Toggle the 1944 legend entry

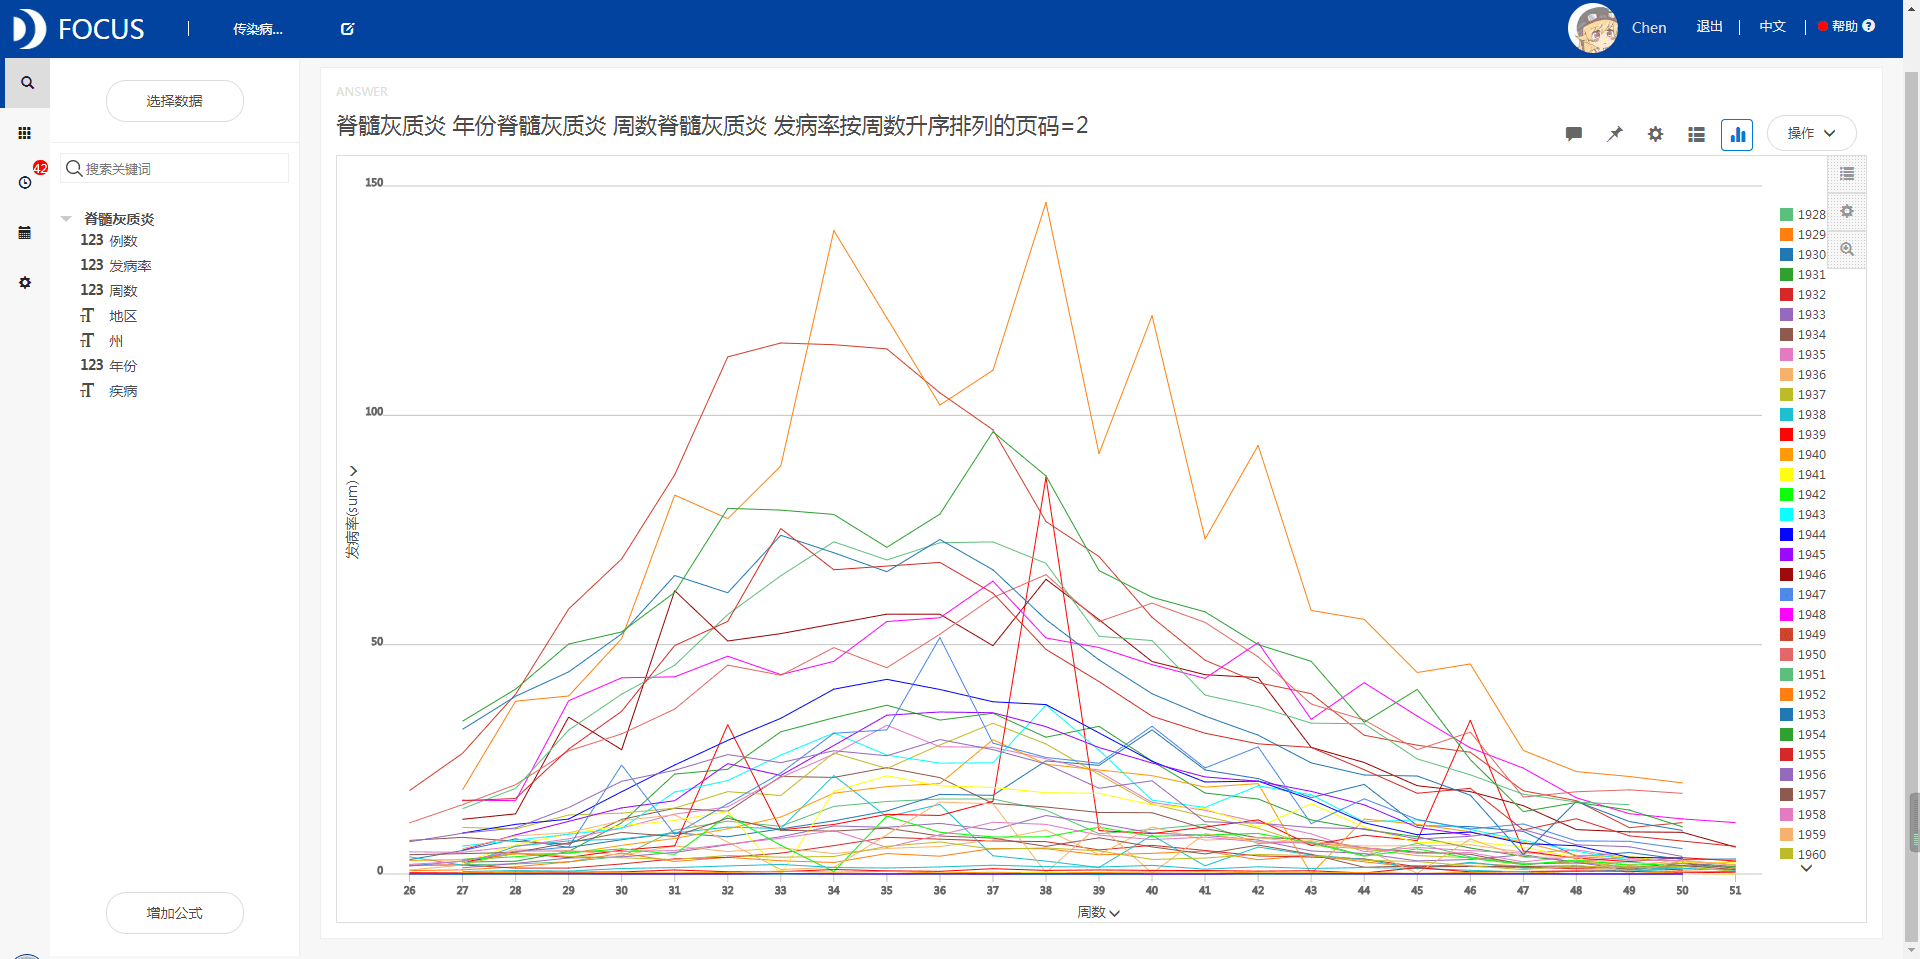pyautogui.click(x=1803, y=534)
